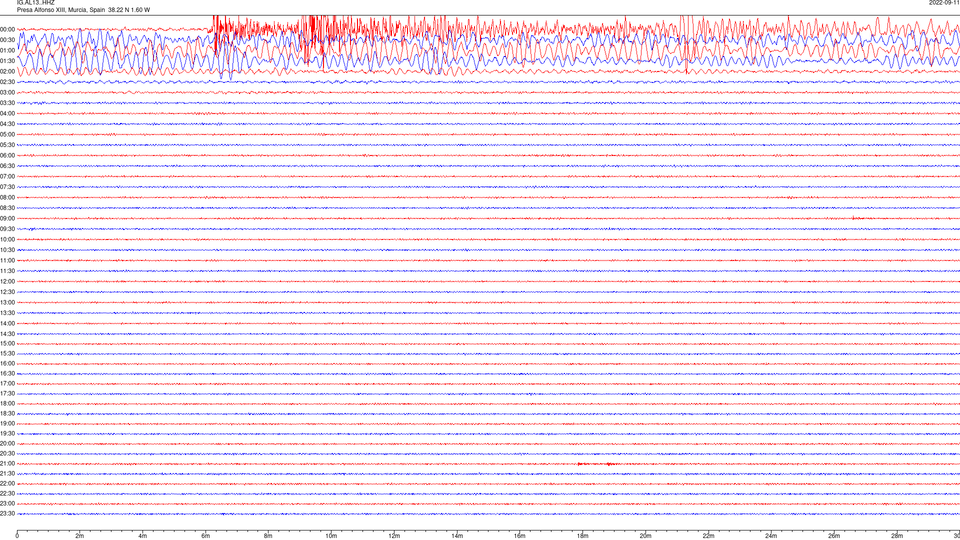Click the station code IG.AL13..HHZ header

pos(36,2)
